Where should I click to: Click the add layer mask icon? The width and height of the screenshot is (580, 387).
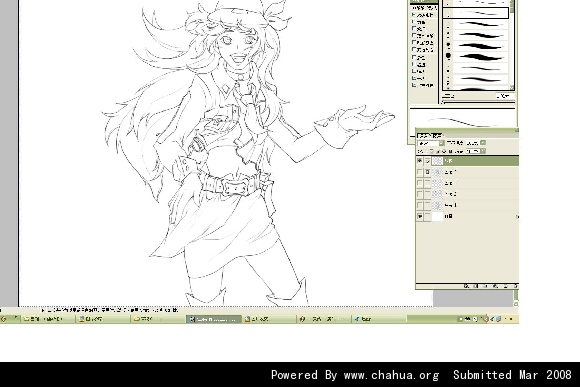tap(476, 286)
